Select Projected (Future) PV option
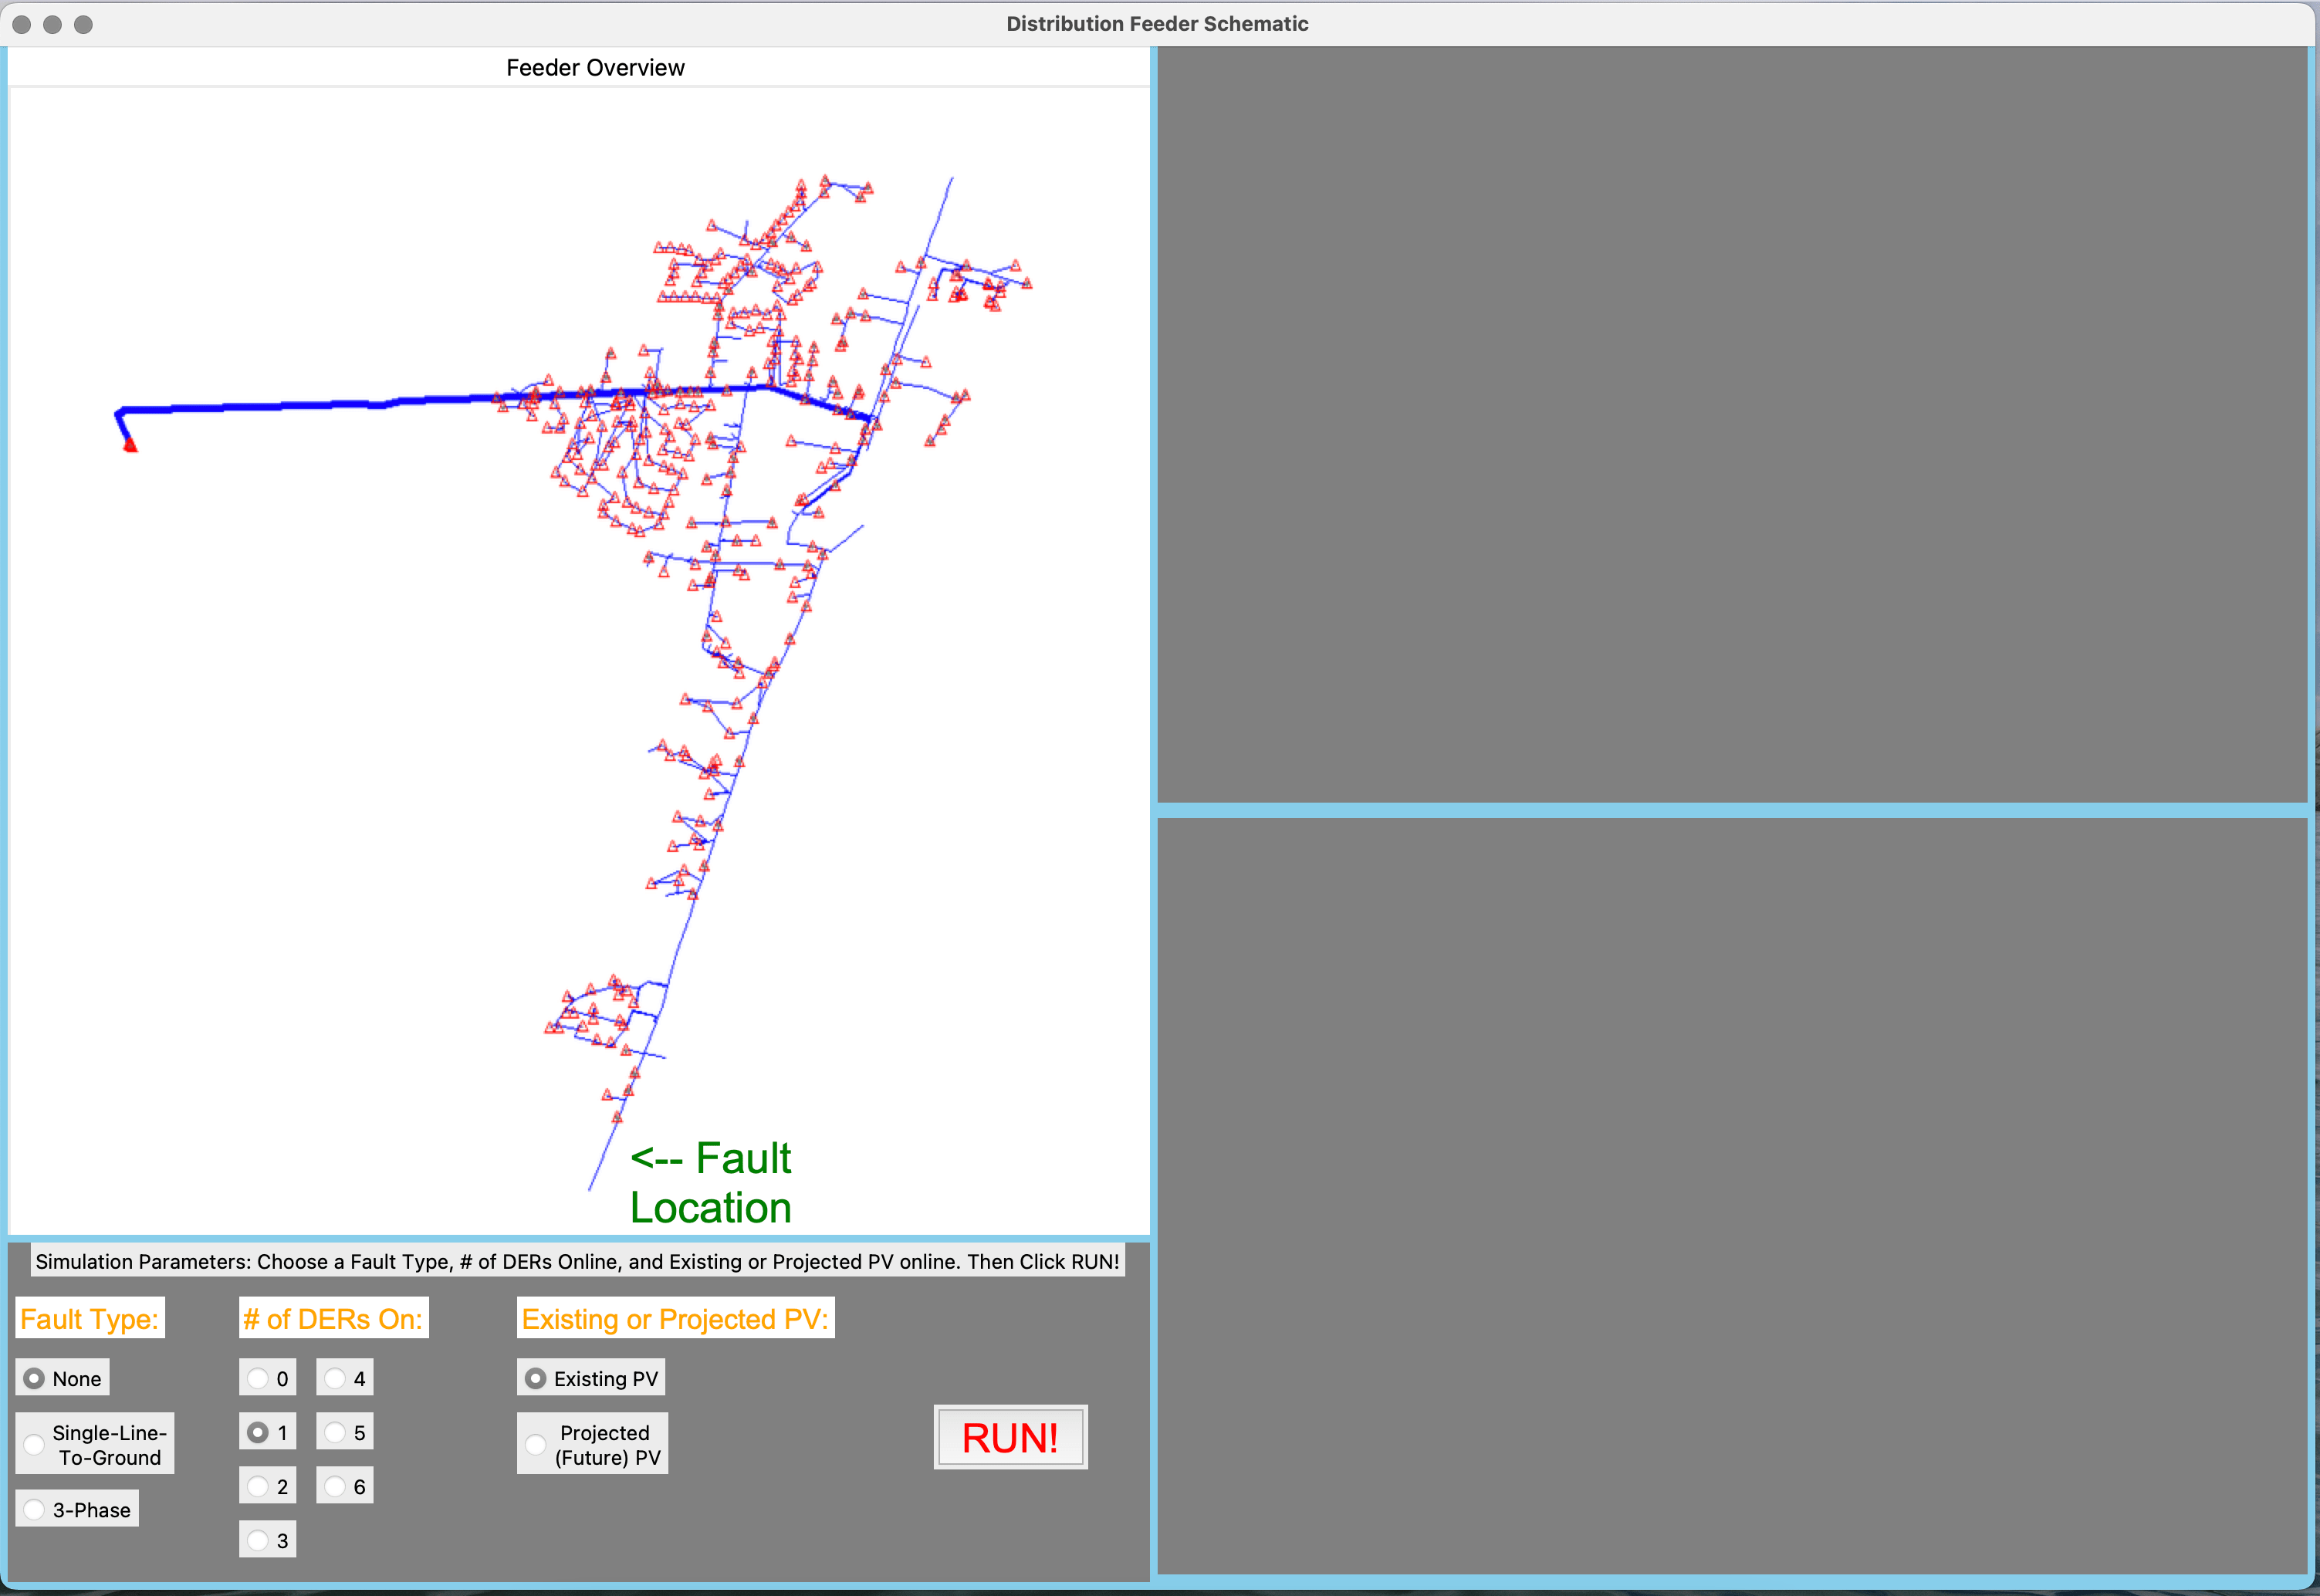The width and height of the screenshot is (2320, 1596). (x=536, y=1444)
